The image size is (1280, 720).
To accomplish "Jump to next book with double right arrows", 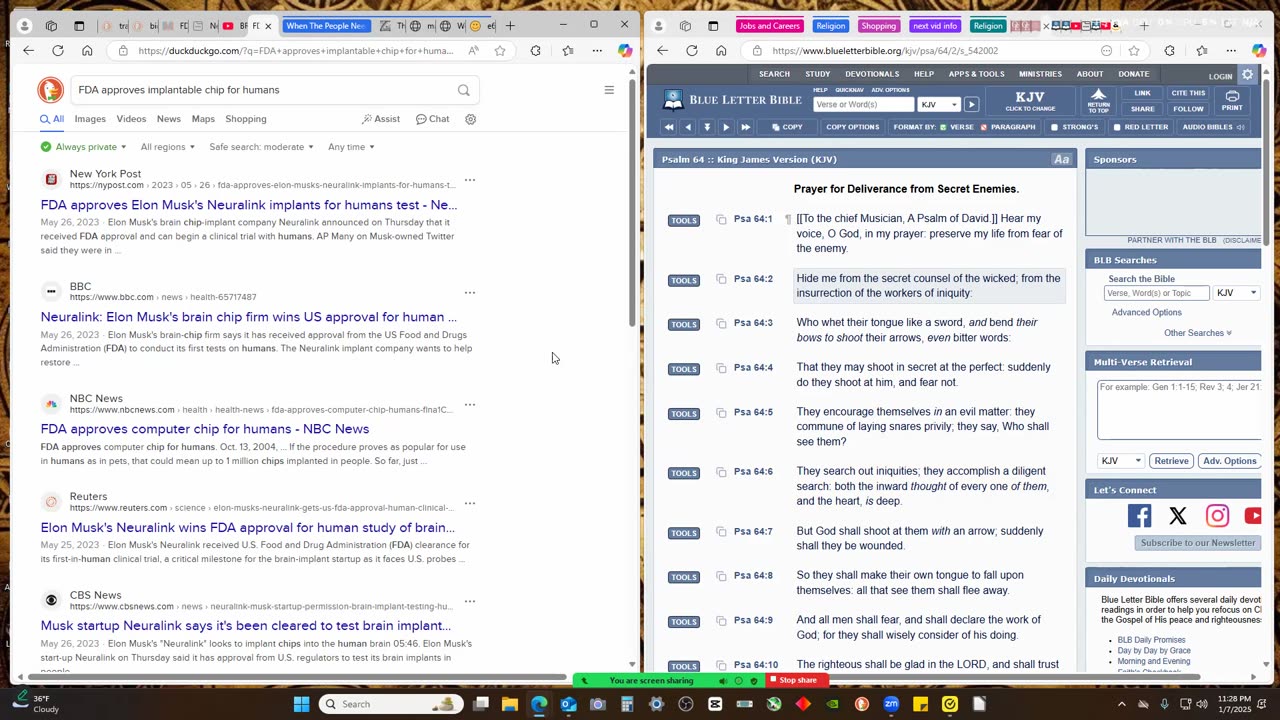I will pyautogui.click(x=746, y=127).
